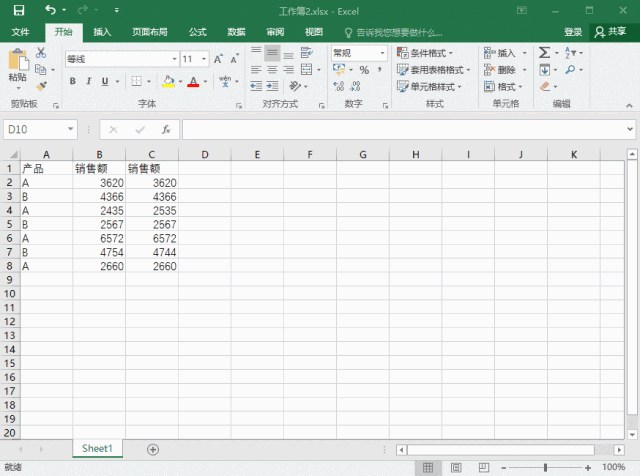Toggle Italic formatting
This screenshot has height=476, width=640.
pyautogui.click(x=88, y=81)
